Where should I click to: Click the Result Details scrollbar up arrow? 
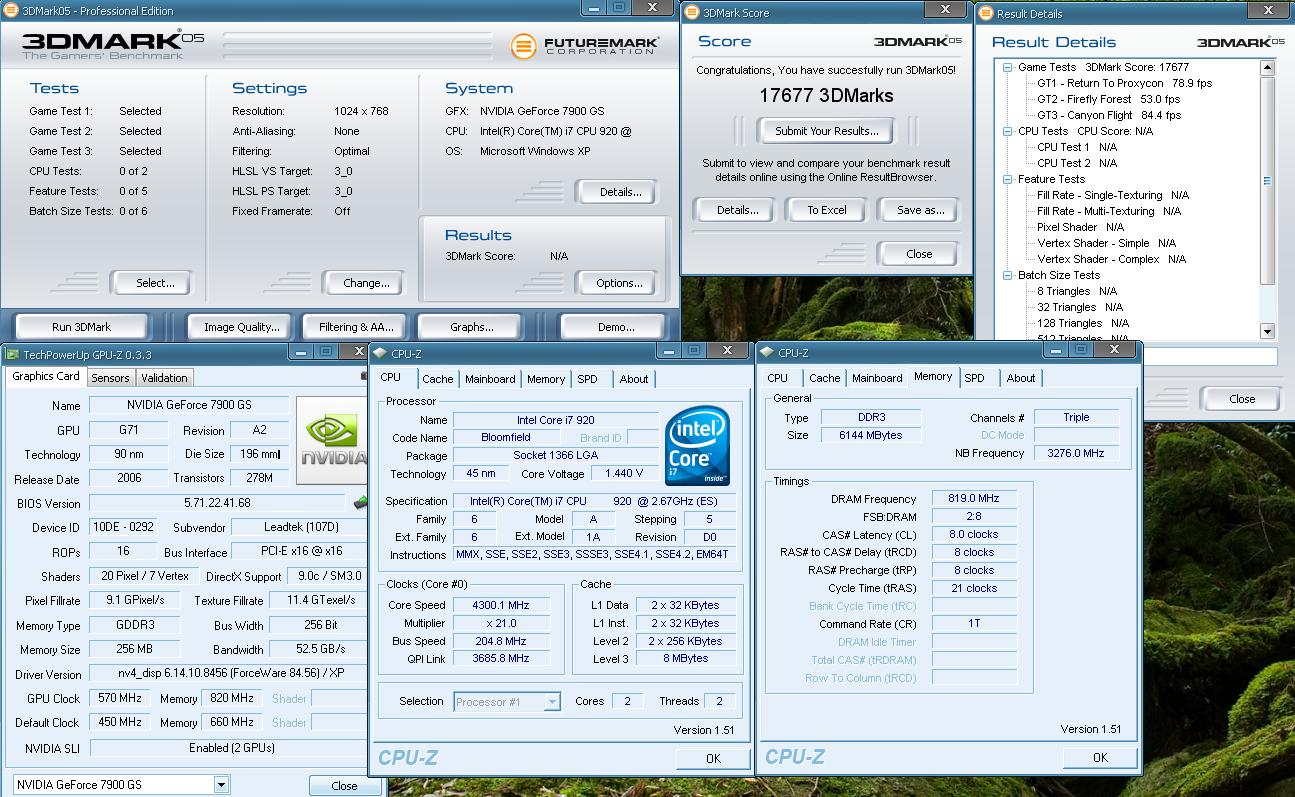coord(1267,68)
